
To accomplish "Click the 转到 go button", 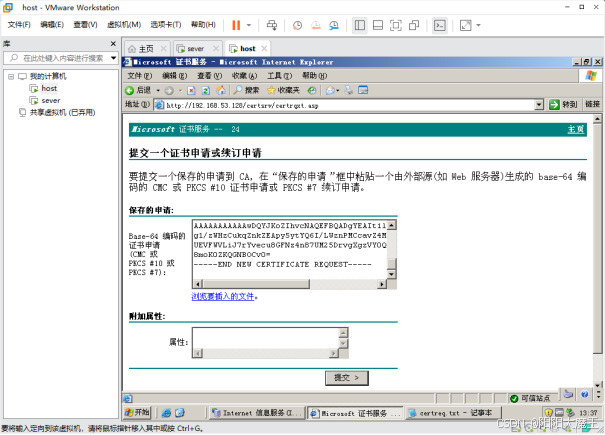I will tap(563, 105).
